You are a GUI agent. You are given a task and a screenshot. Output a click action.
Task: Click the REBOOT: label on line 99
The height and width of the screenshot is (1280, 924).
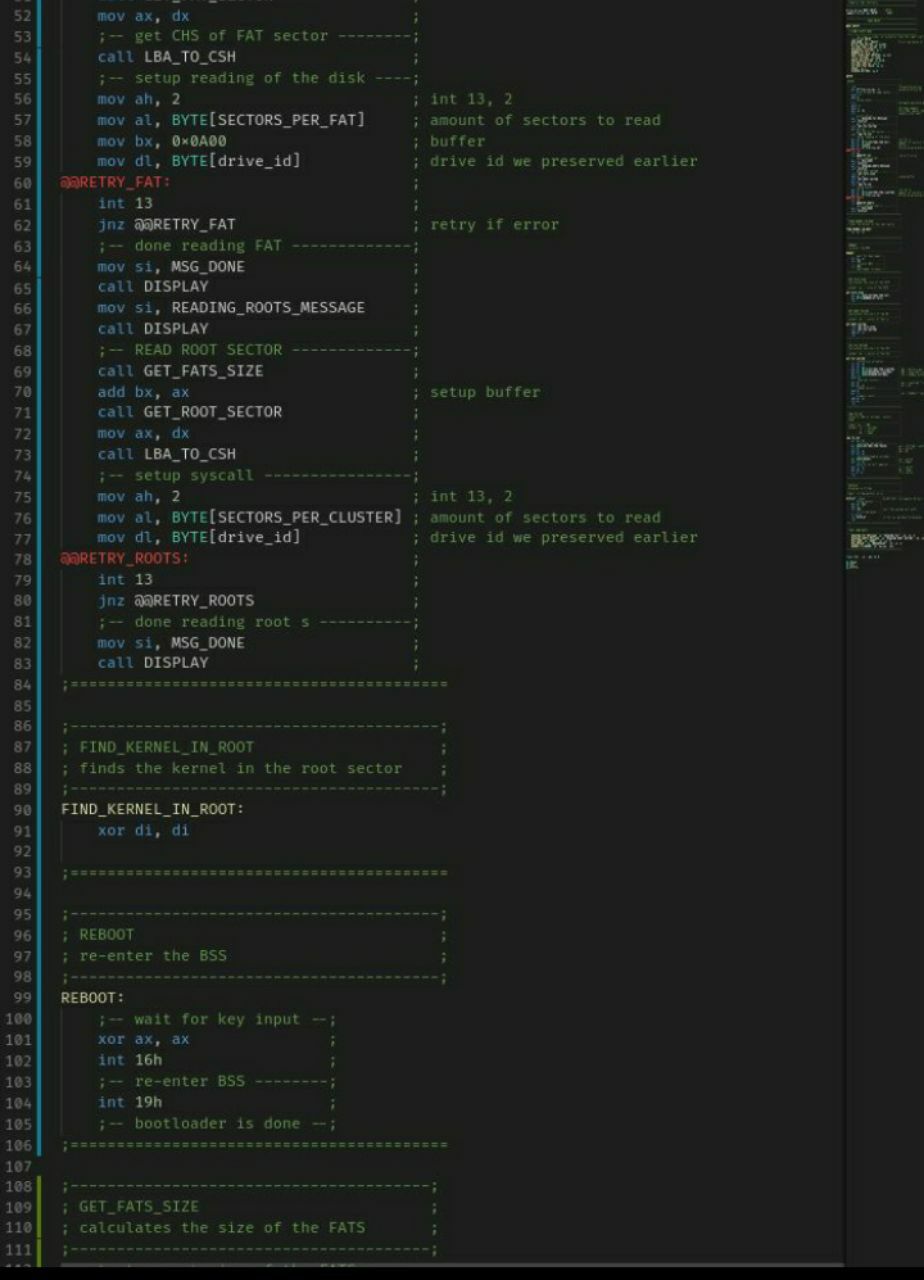(93, 998)
